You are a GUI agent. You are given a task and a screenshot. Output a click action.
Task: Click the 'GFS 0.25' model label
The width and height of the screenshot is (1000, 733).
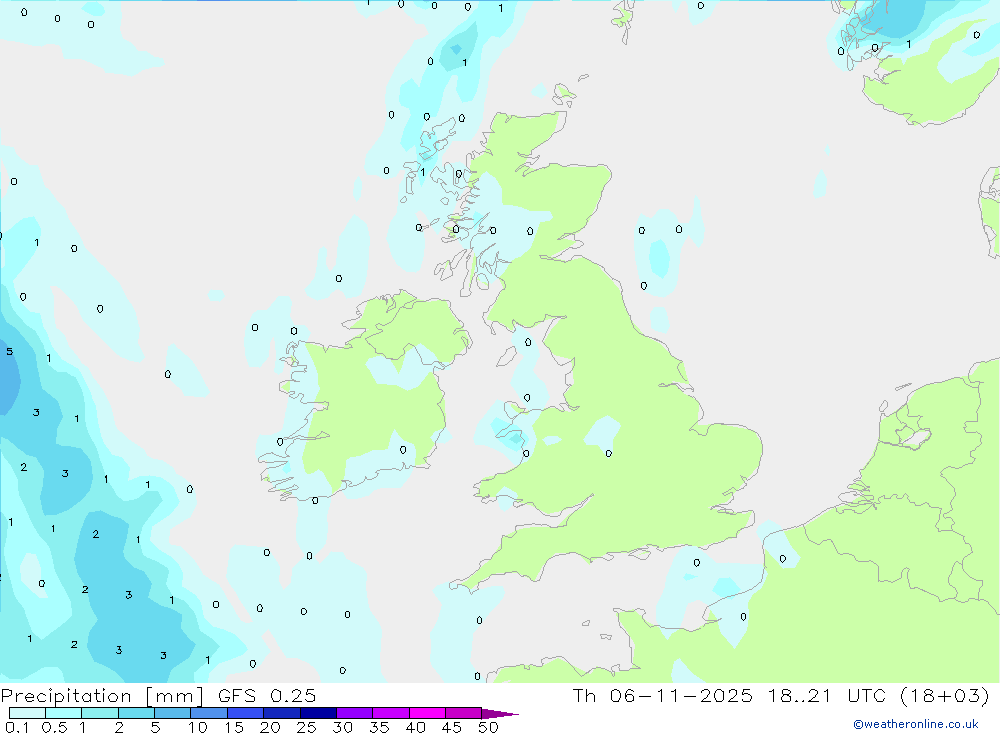tap(267, 696)
